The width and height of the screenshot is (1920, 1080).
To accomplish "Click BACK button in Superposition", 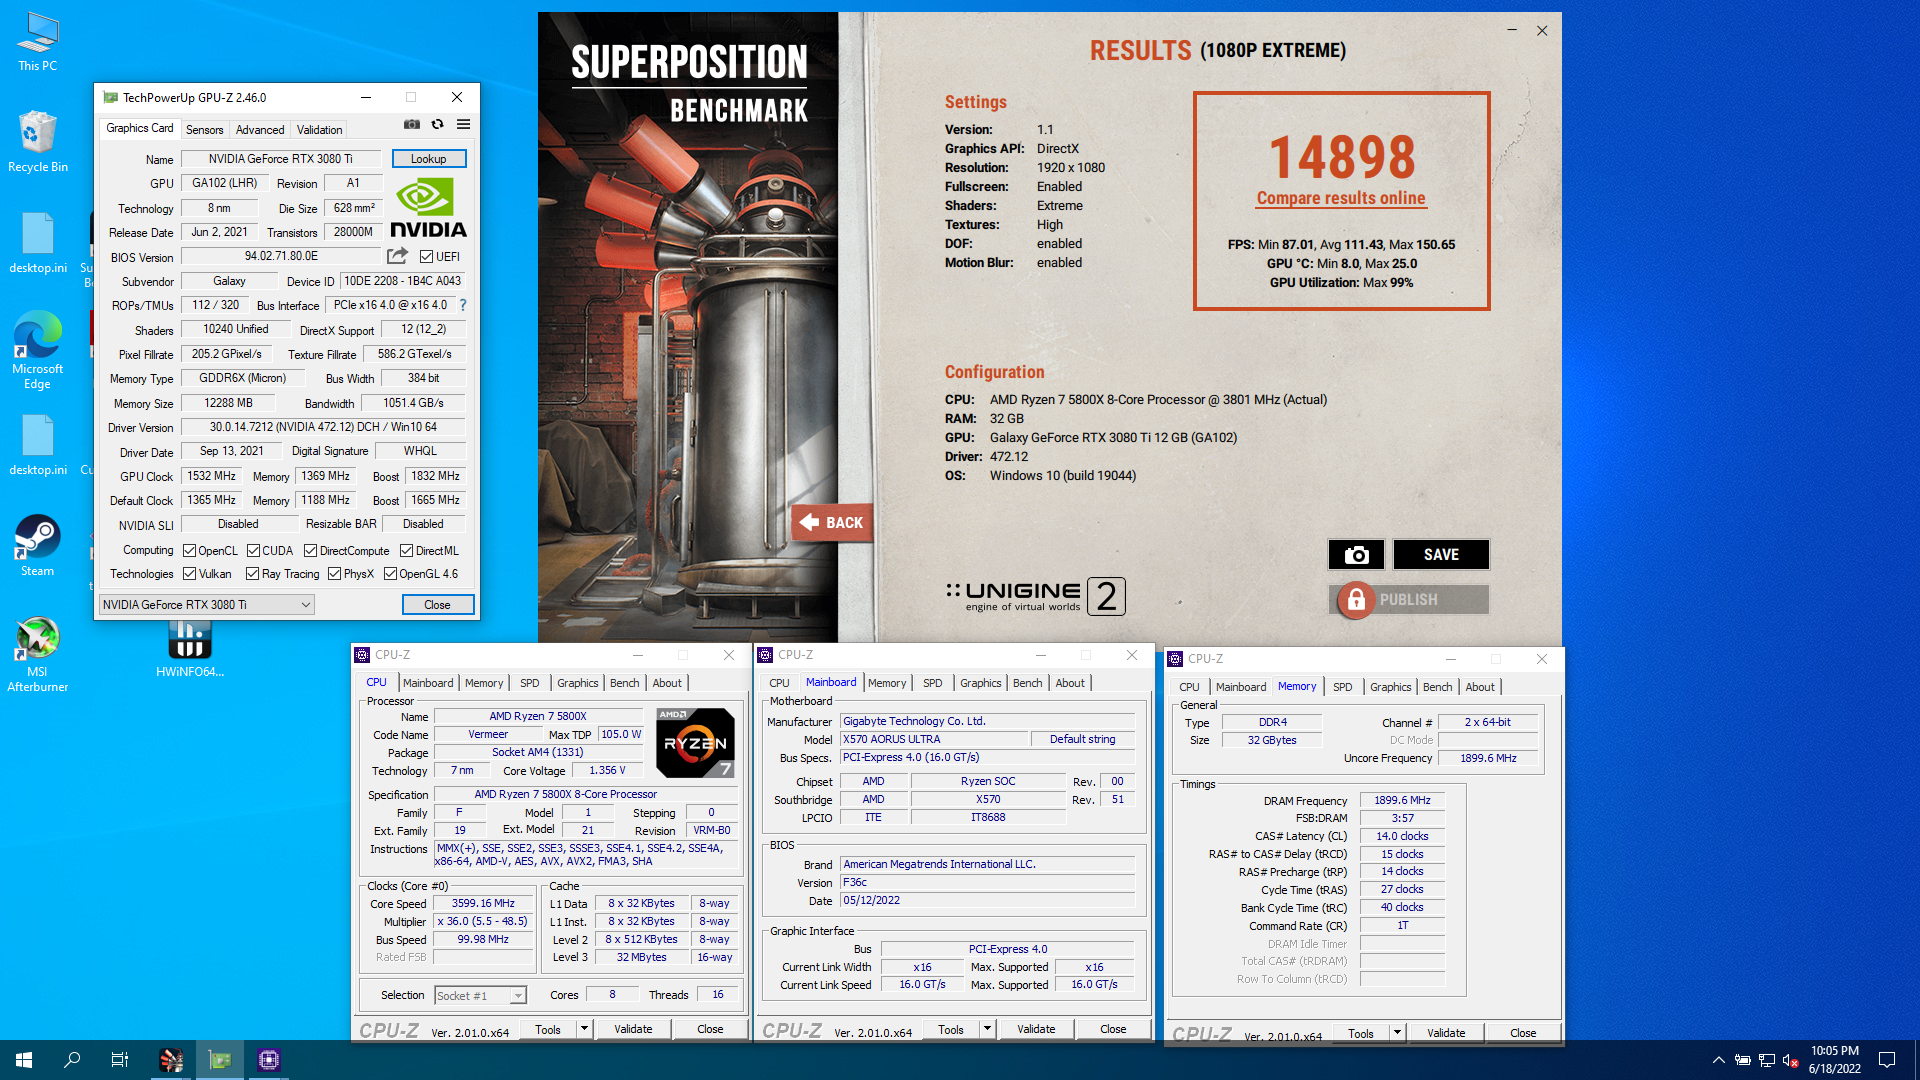I will [832, 522].
